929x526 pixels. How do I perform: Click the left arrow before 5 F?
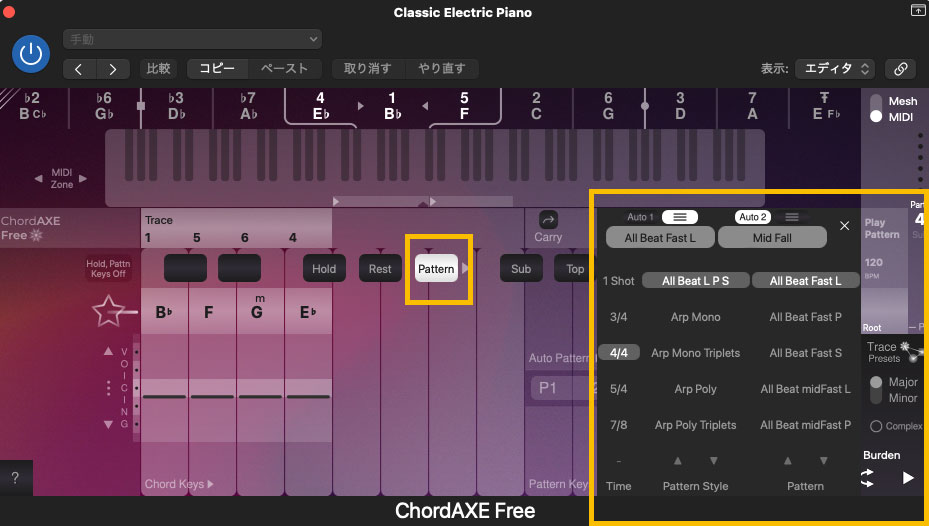425,106
